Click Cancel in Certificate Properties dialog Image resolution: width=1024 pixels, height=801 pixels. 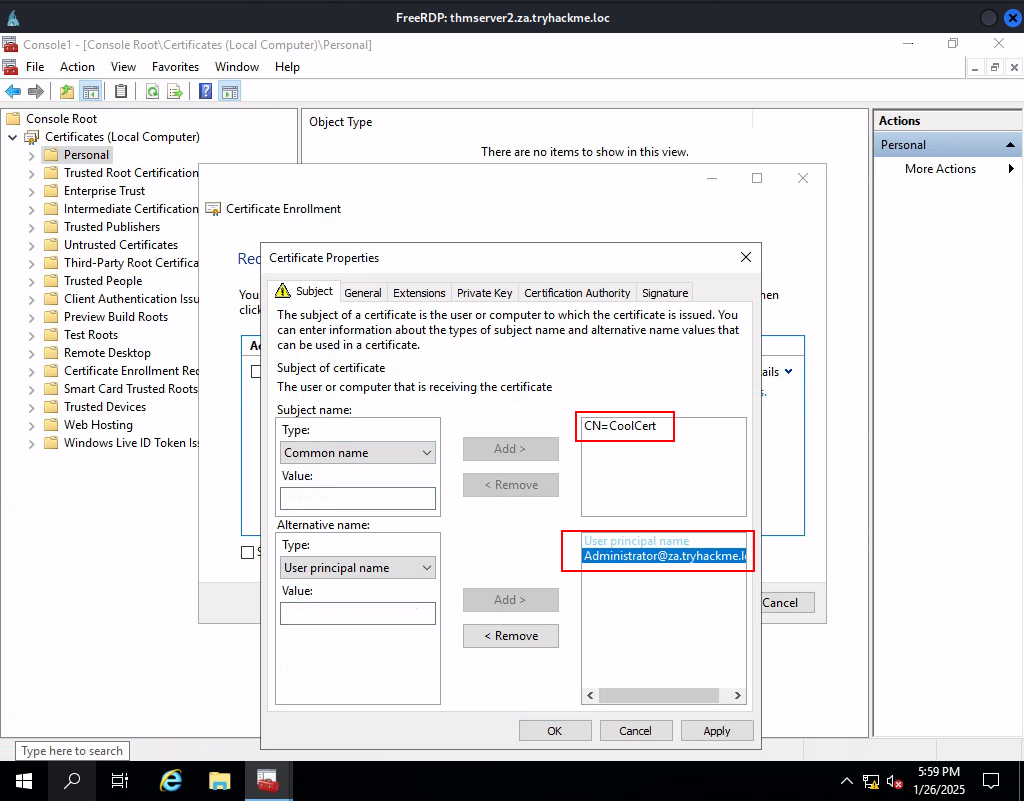635,730
